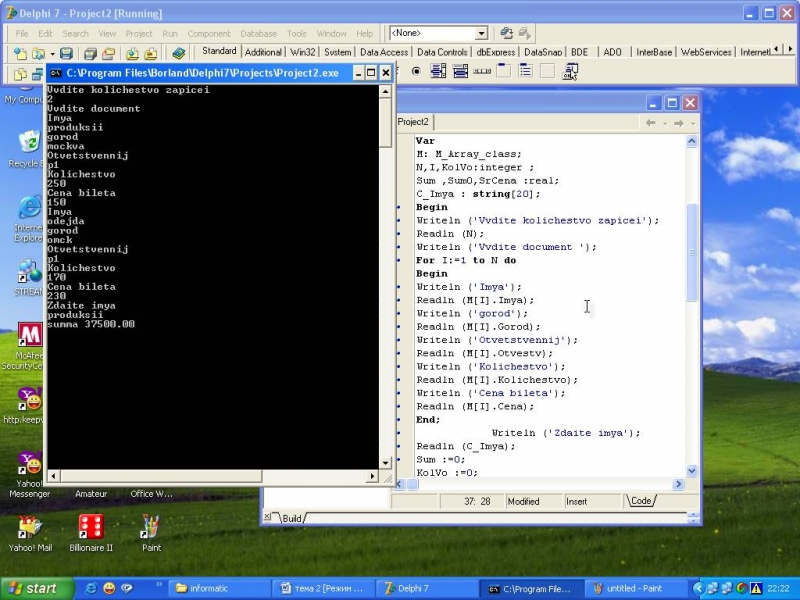Open the Database menu
The width and height of the screenshot is (800, 600).
[259, 34]
